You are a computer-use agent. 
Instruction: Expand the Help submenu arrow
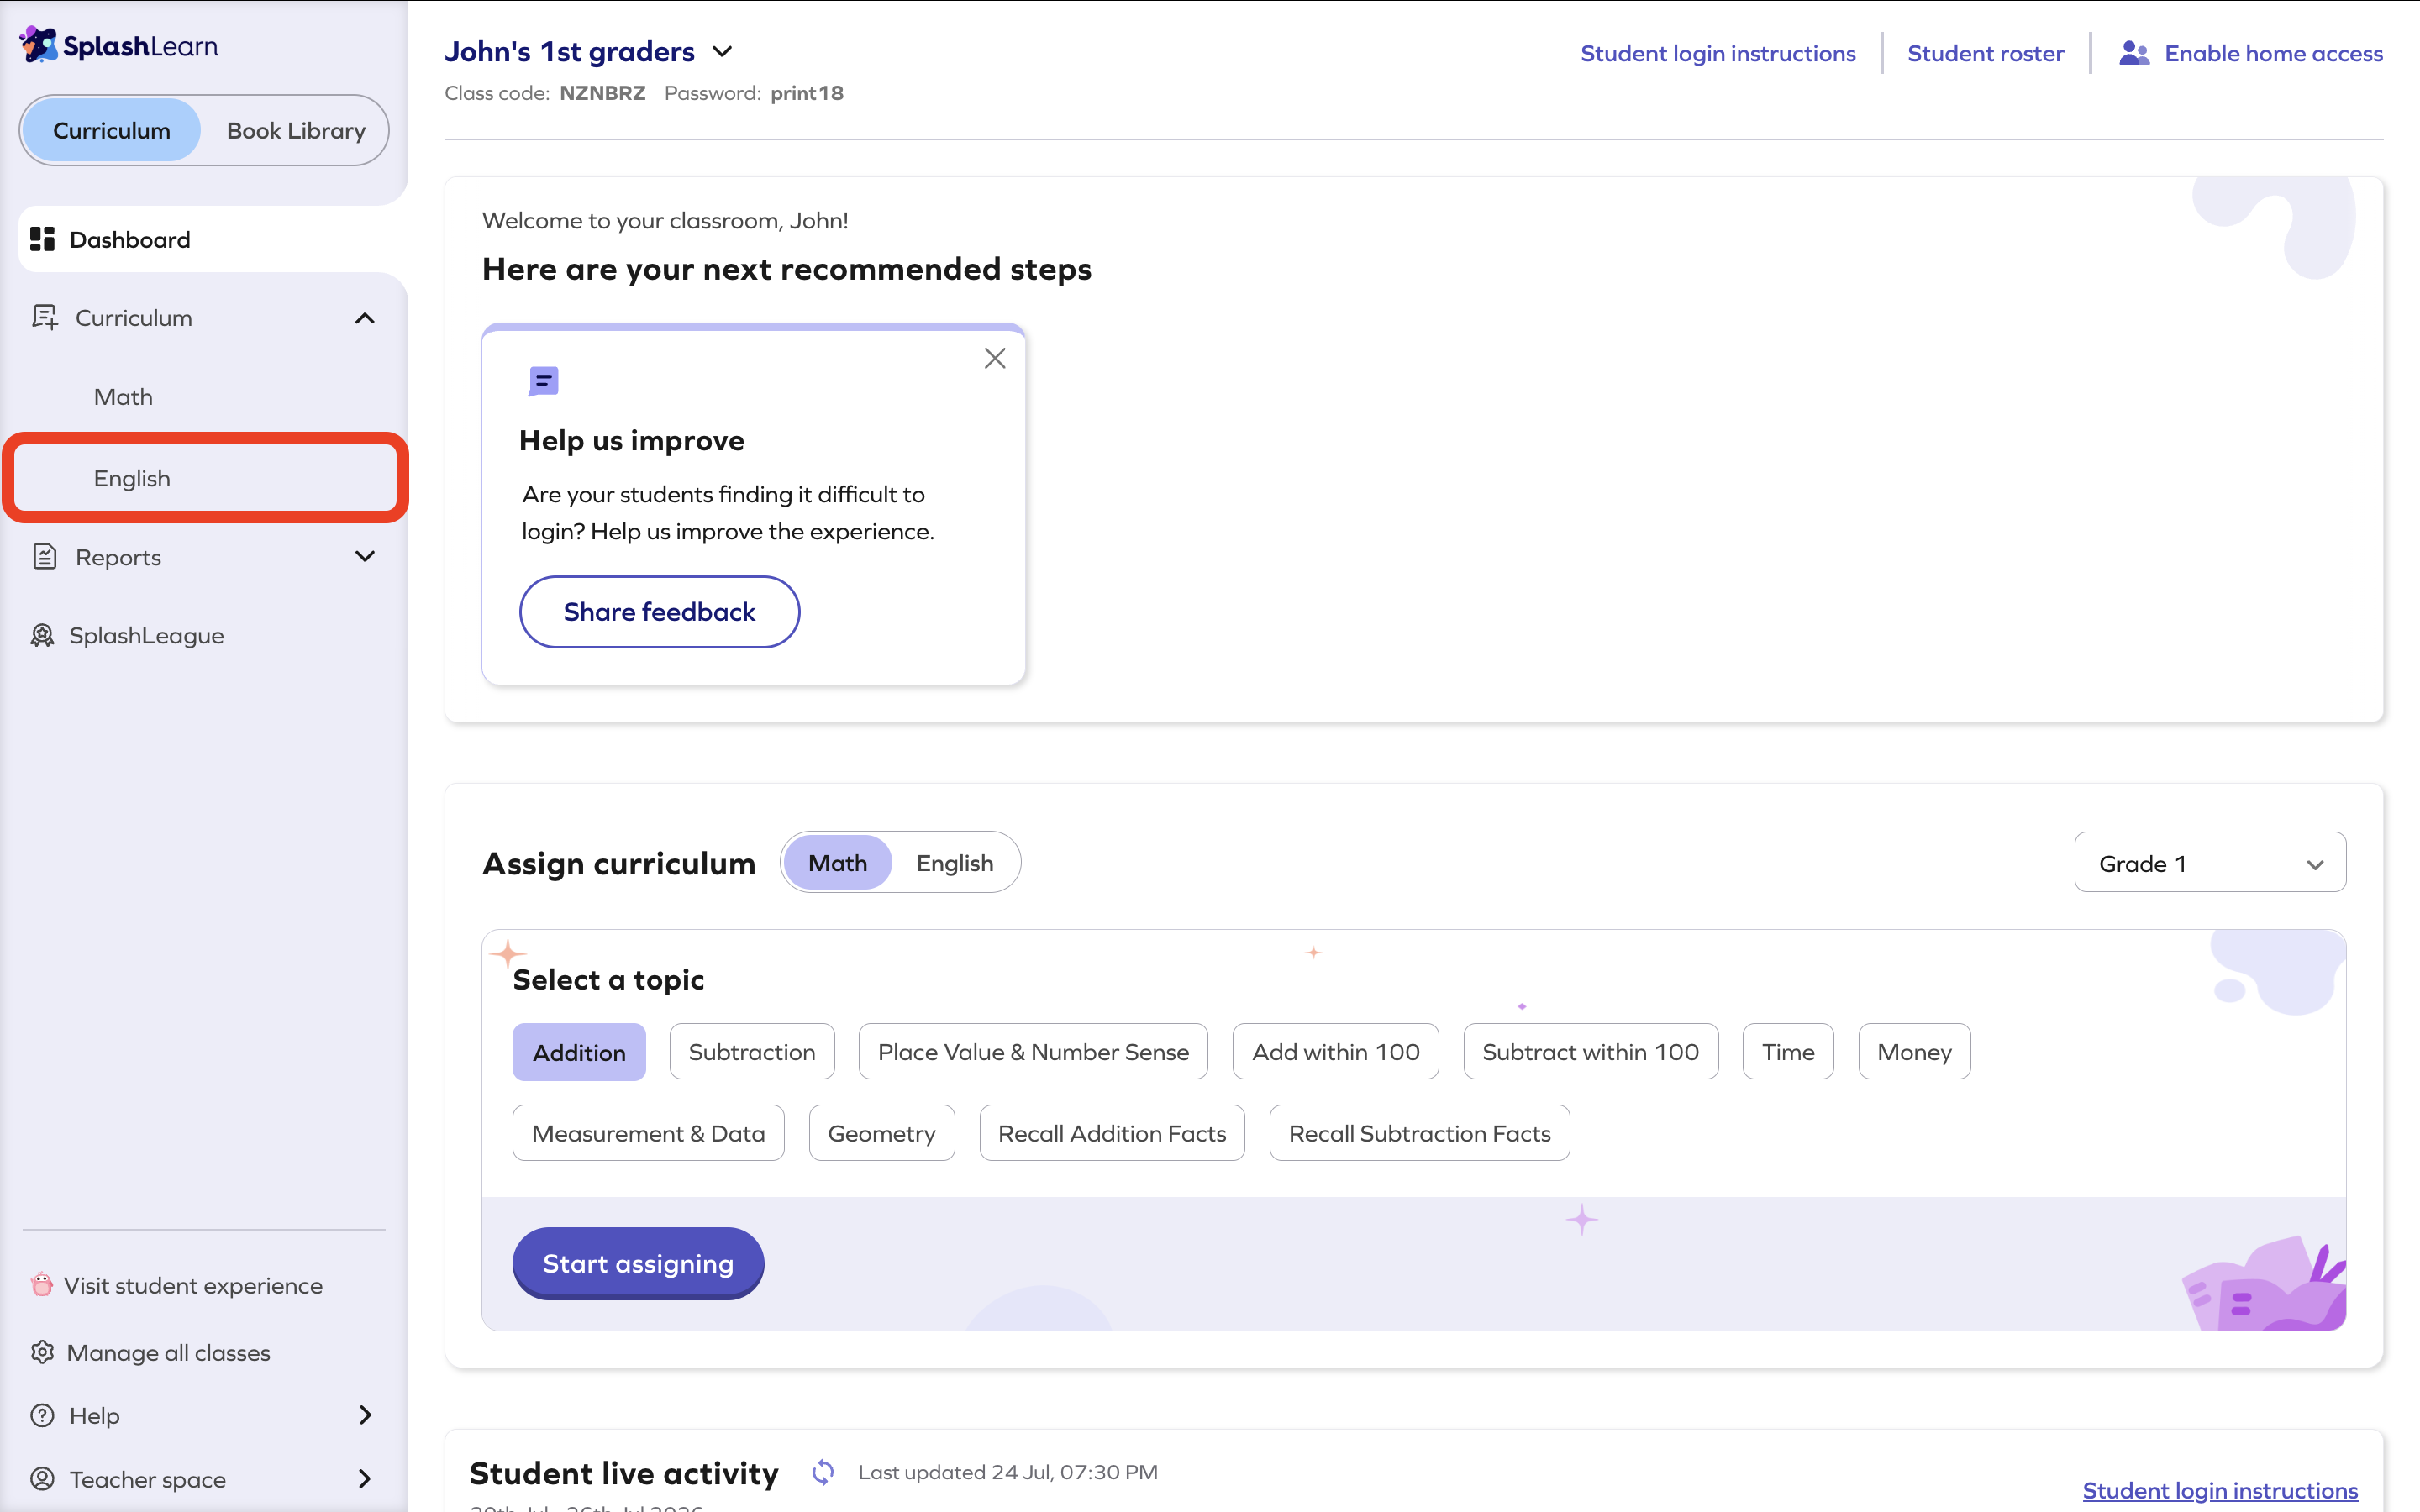(x=365, y=1415)
